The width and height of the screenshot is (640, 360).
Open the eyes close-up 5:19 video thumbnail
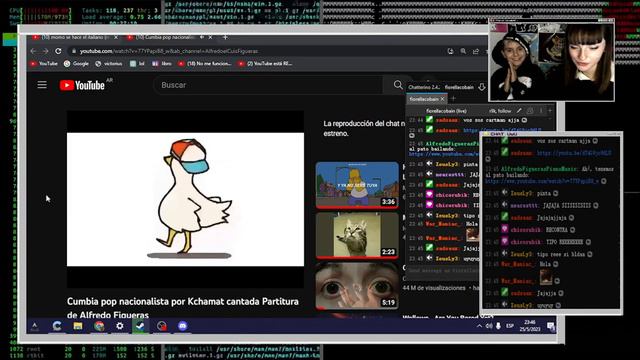(357, 286)
